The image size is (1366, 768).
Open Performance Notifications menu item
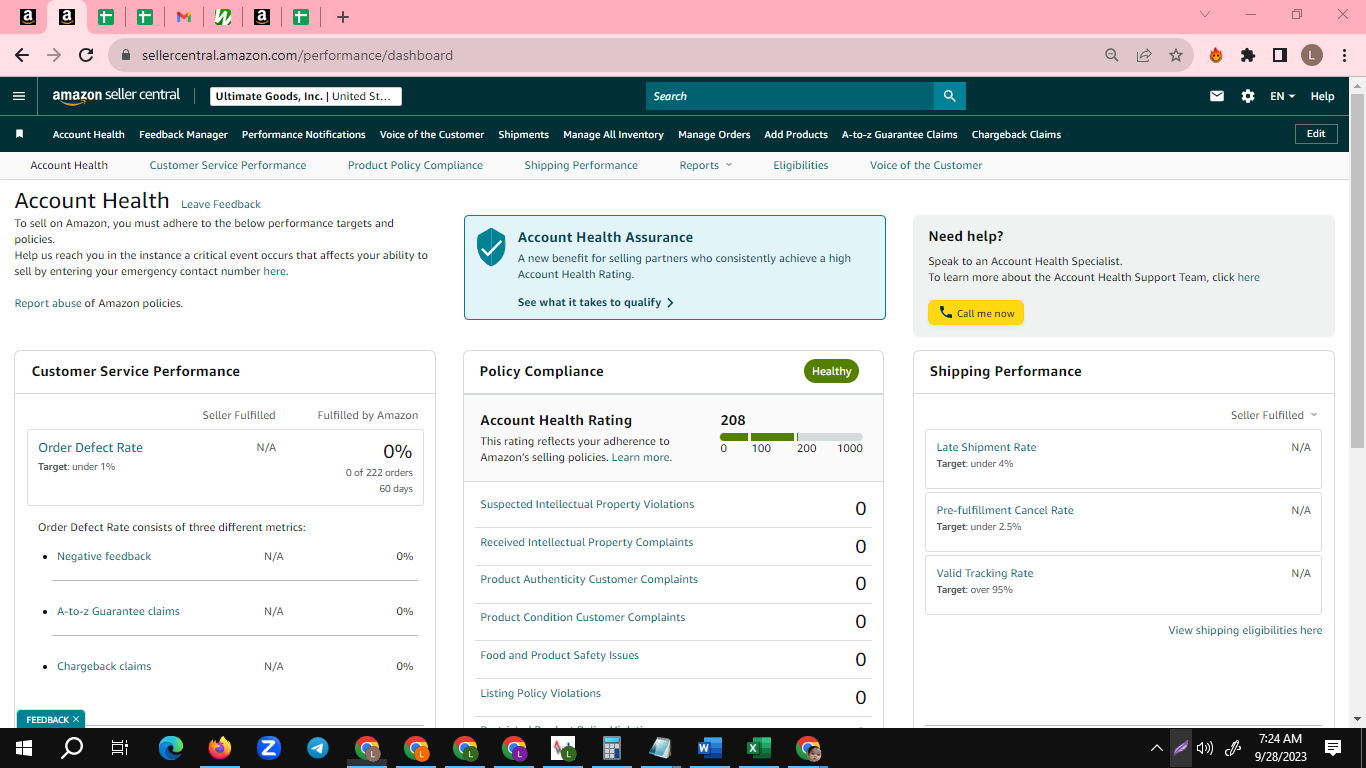[x=304, y=134]
